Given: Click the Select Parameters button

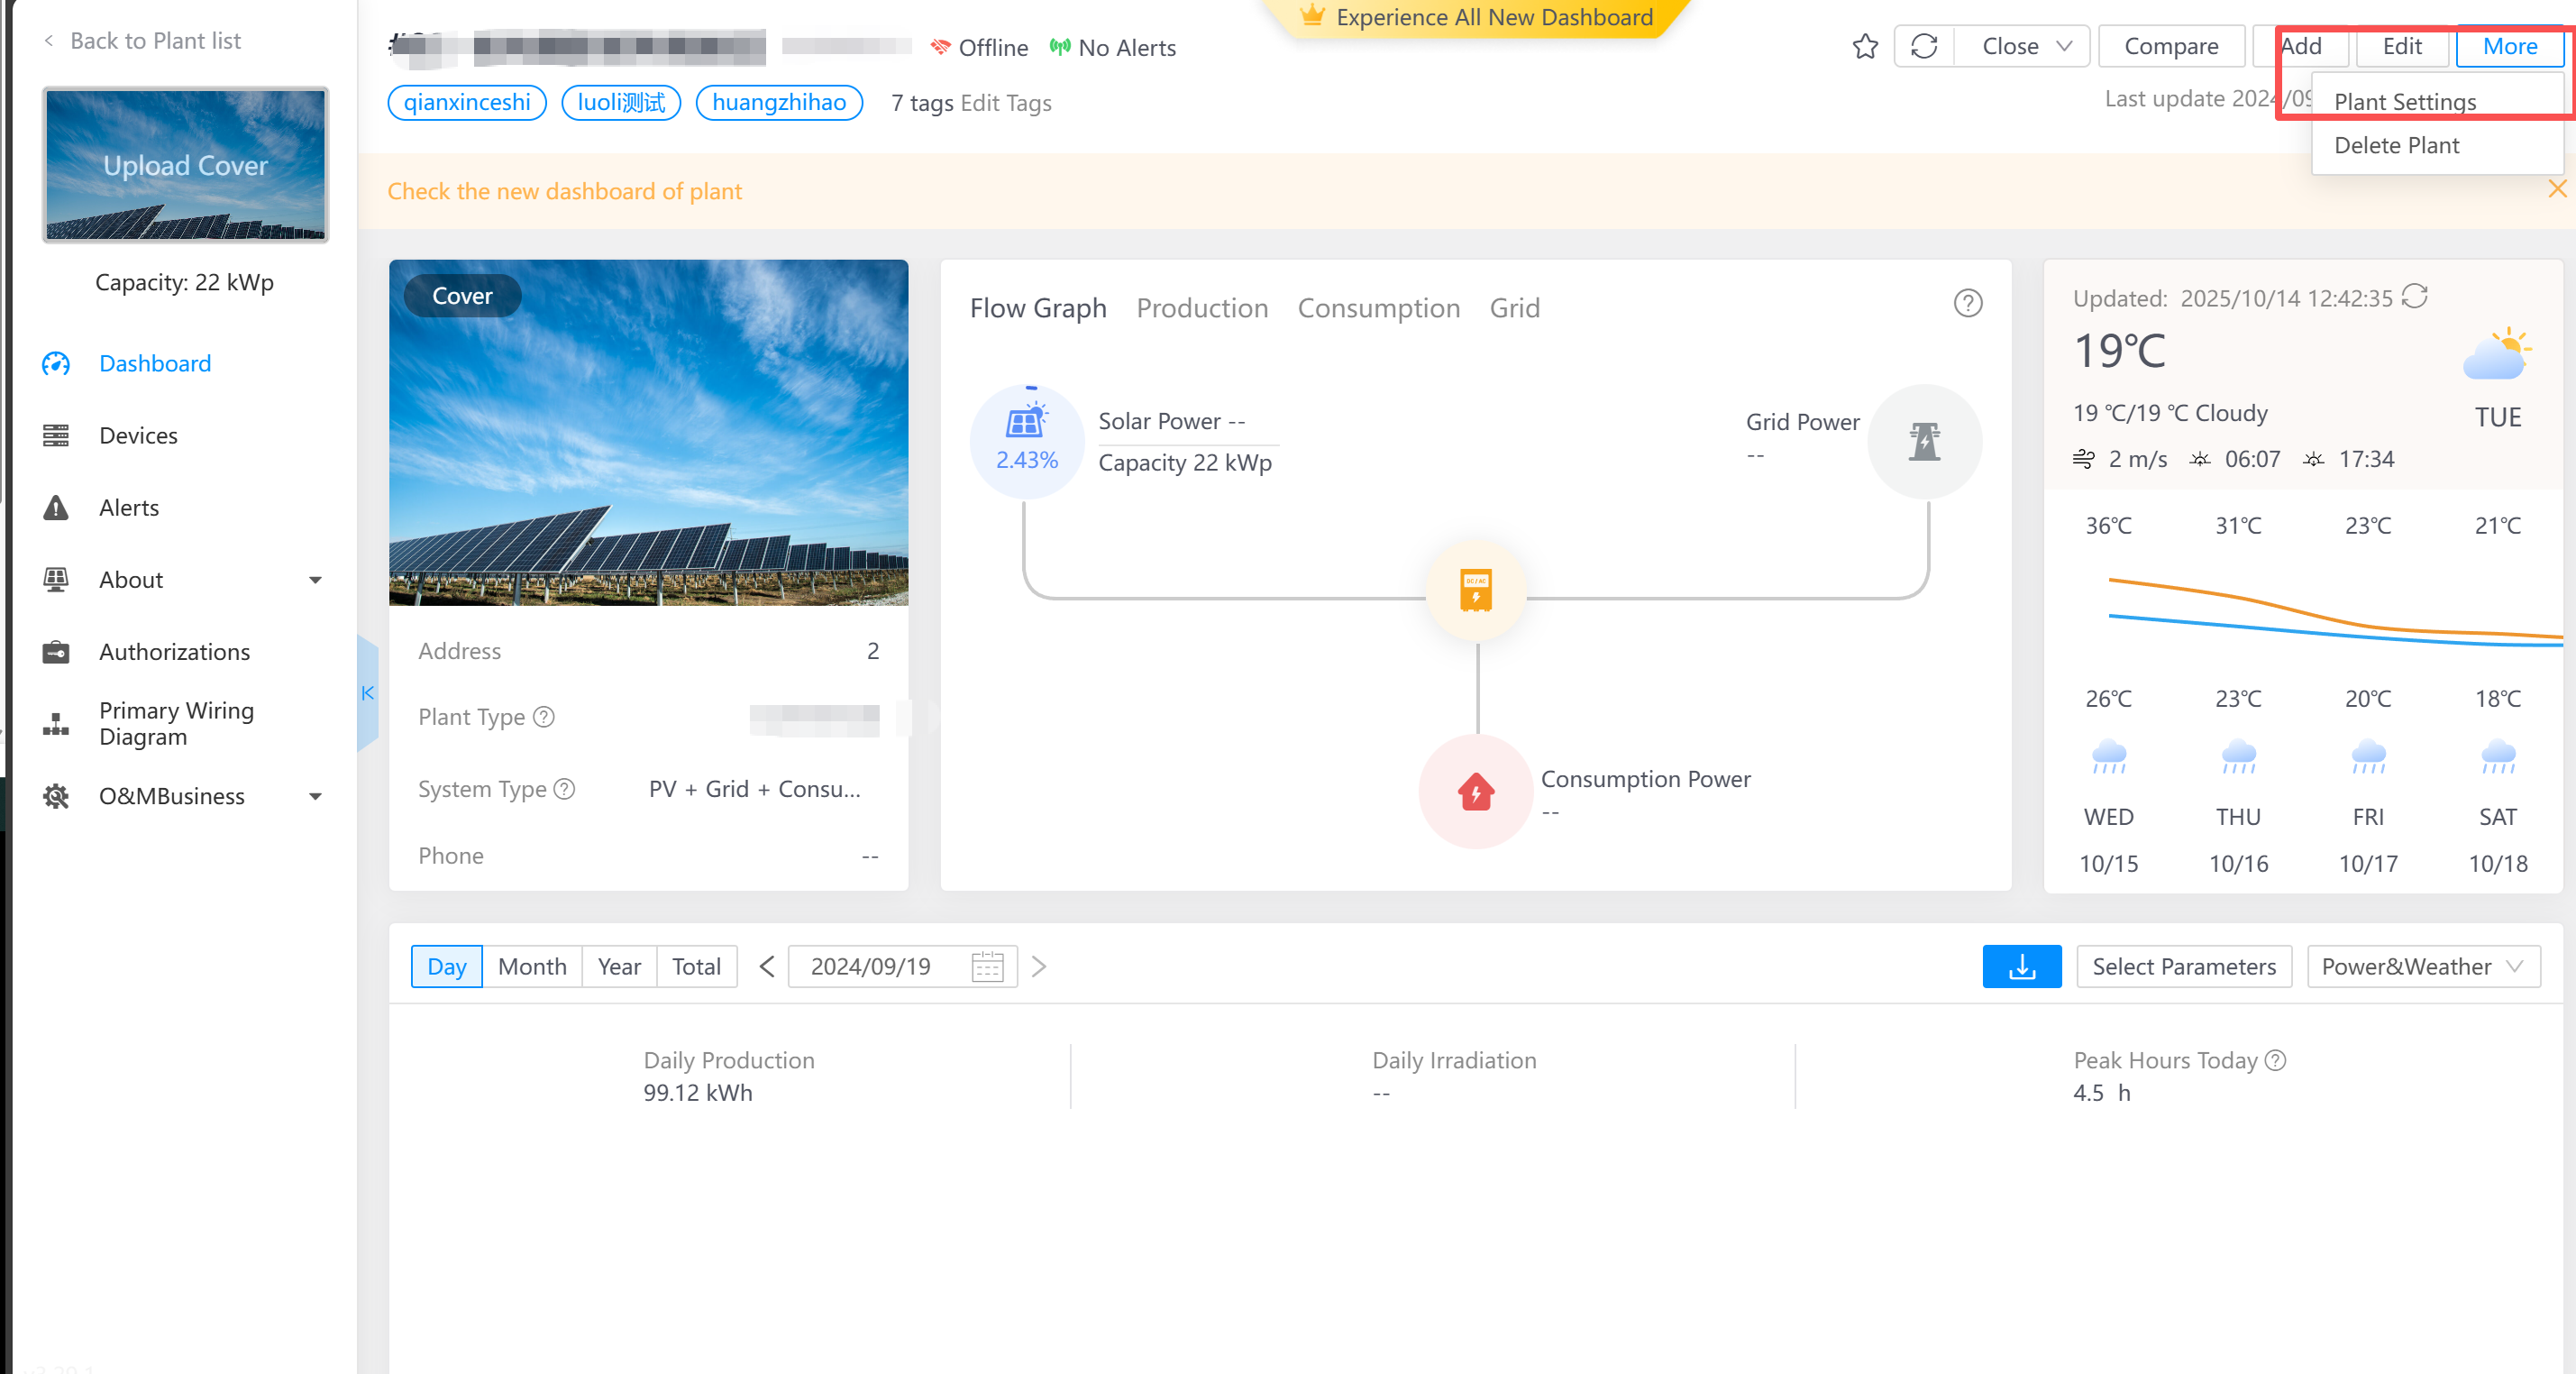Looking at the screenshot, I should click(x=2183, y=966).
